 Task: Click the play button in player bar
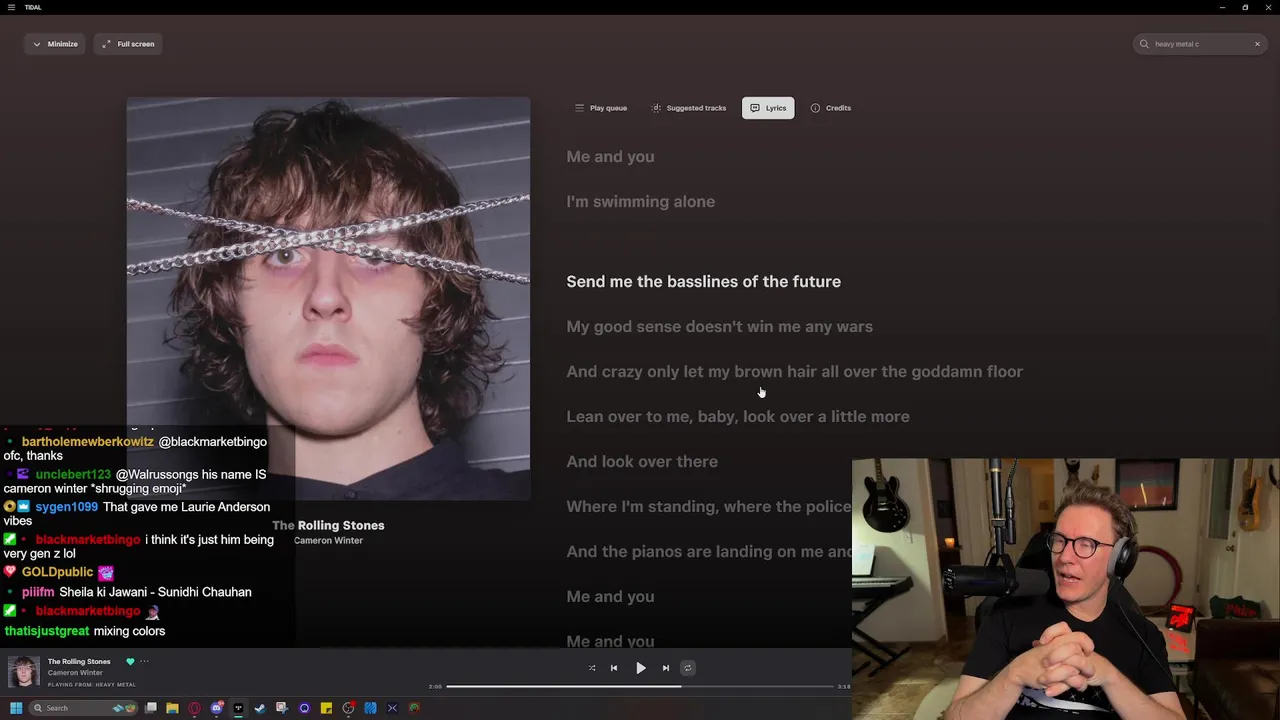[640, 668]
